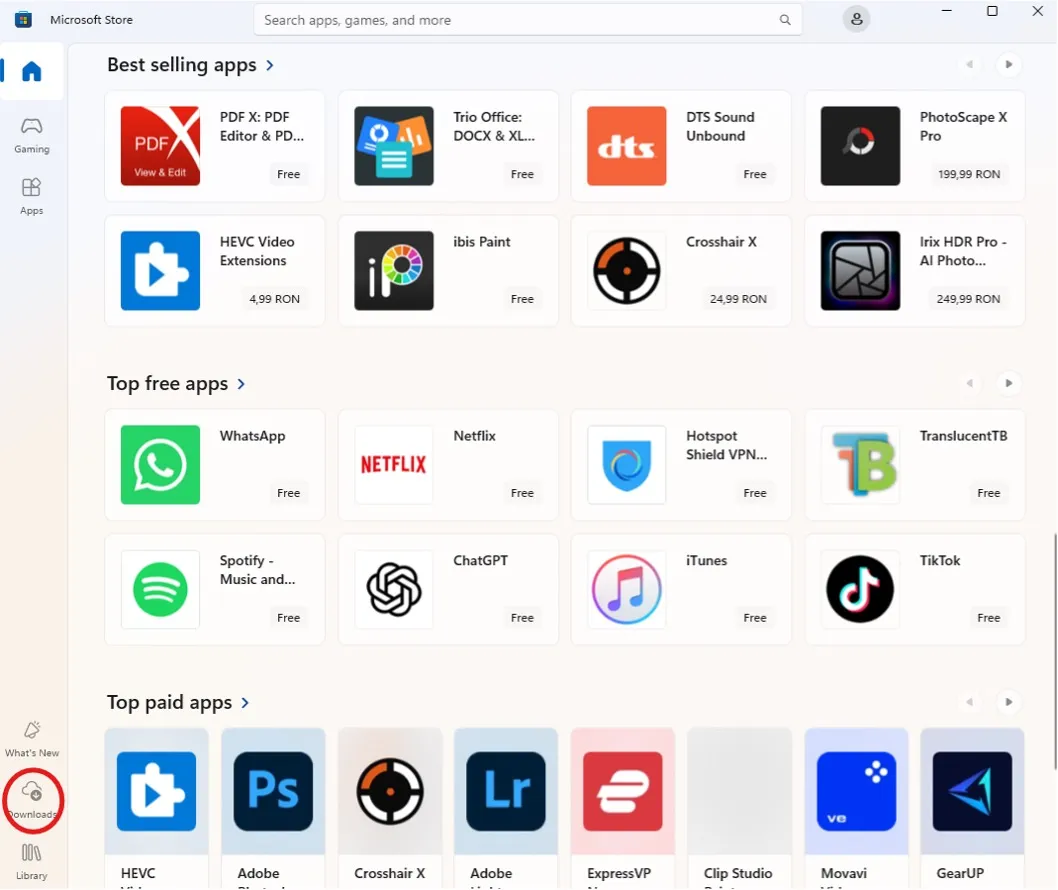Click the search magnifier icon
Image resolution: width=1058 pixels, height=890 pixels.
pyautogui.click(x=785, y=20)
